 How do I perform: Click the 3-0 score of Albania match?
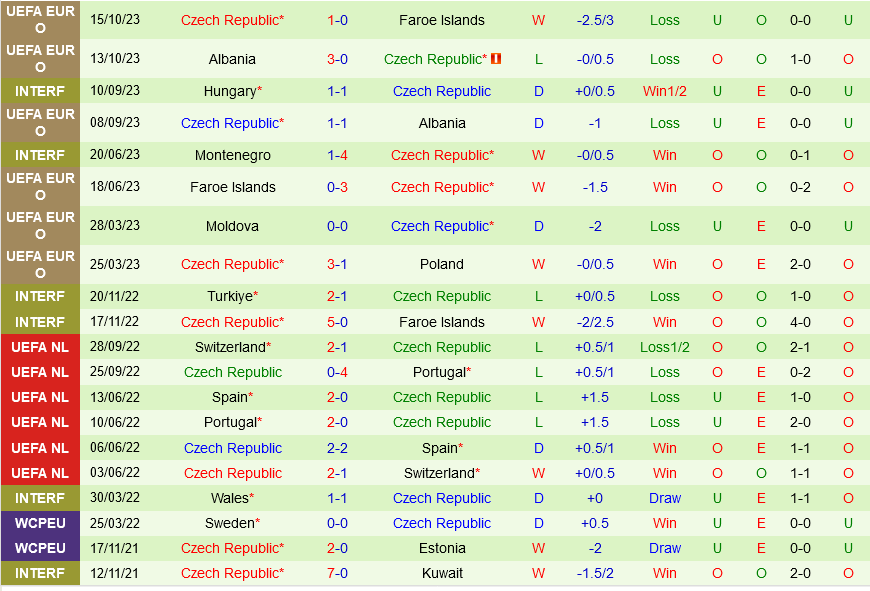(337, 59)
